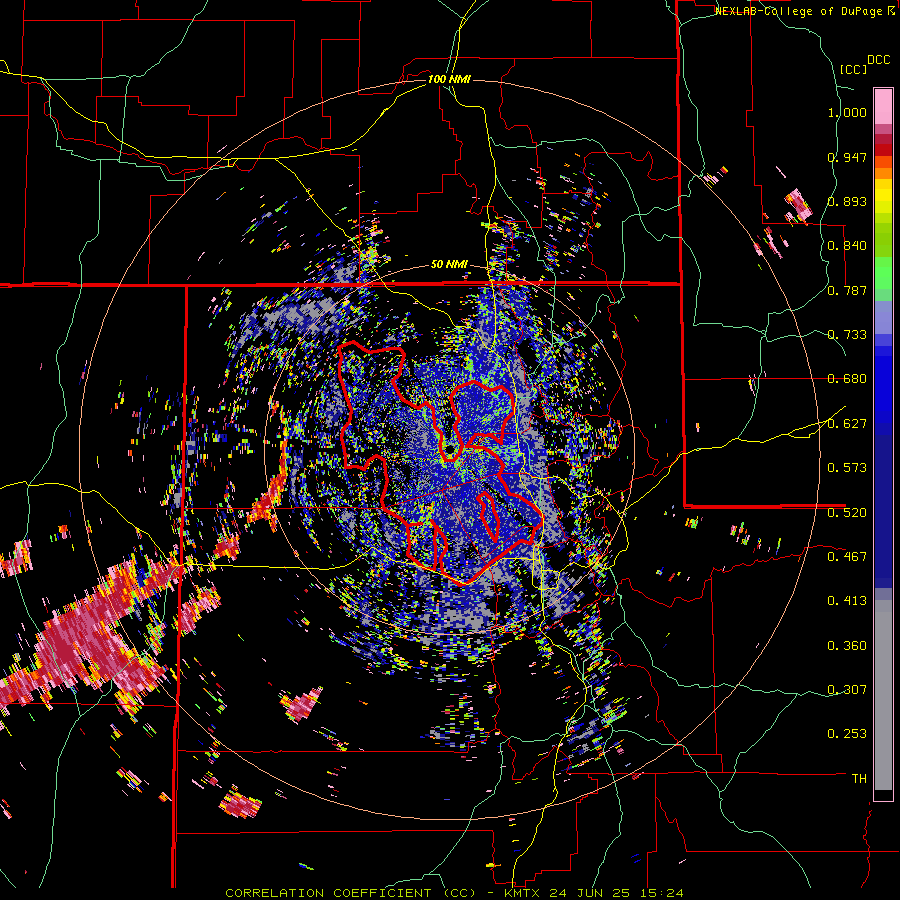Click the pink top segment of the color bar
900x900 pixels.
883,107
